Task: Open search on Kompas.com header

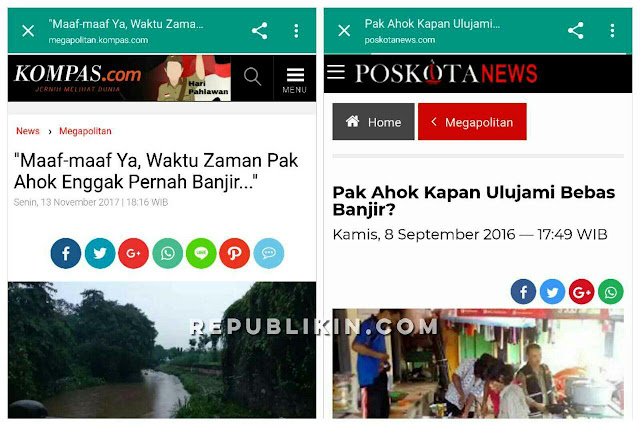Action: click(252, 77)
